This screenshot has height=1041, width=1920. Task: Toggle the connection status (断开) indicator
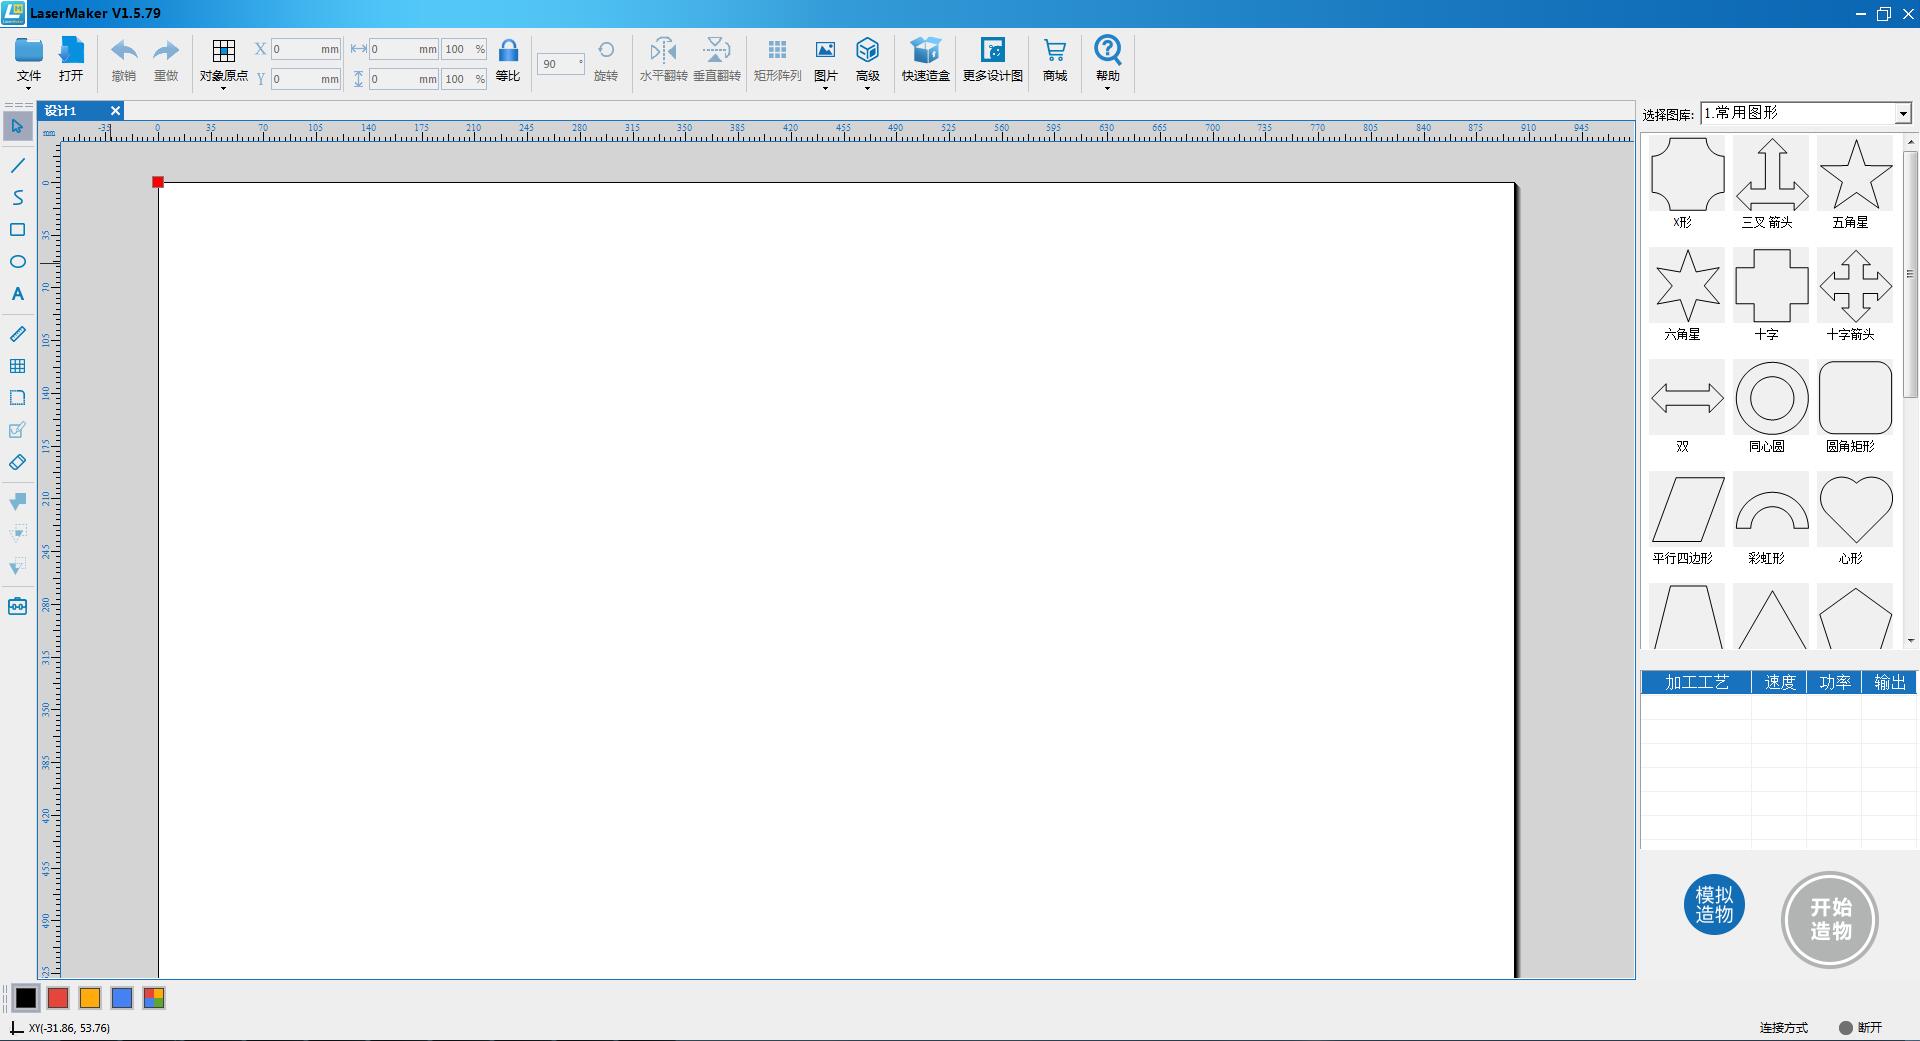tap(1846, 1027)
